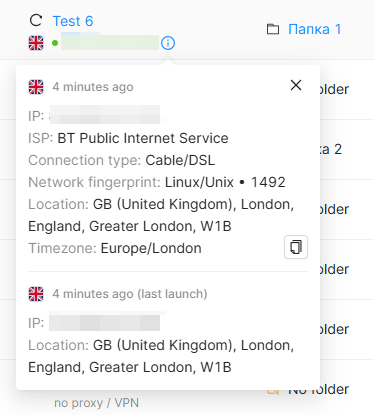Screen dimensions: 374x415
Task: Click the no proxy / VPN label
Action: click(x=96, y=403)
